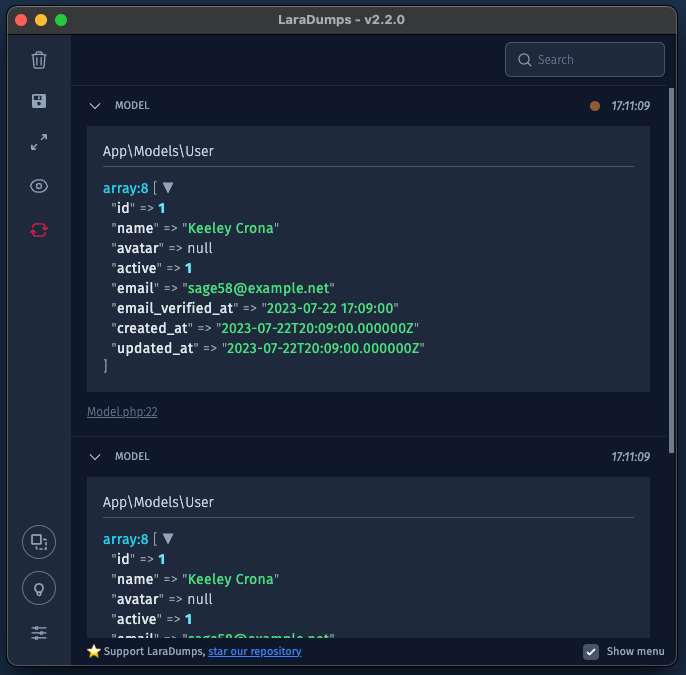Click the first "active" => 1 line
The image size is (686, 675).
(x=151, y=268)
